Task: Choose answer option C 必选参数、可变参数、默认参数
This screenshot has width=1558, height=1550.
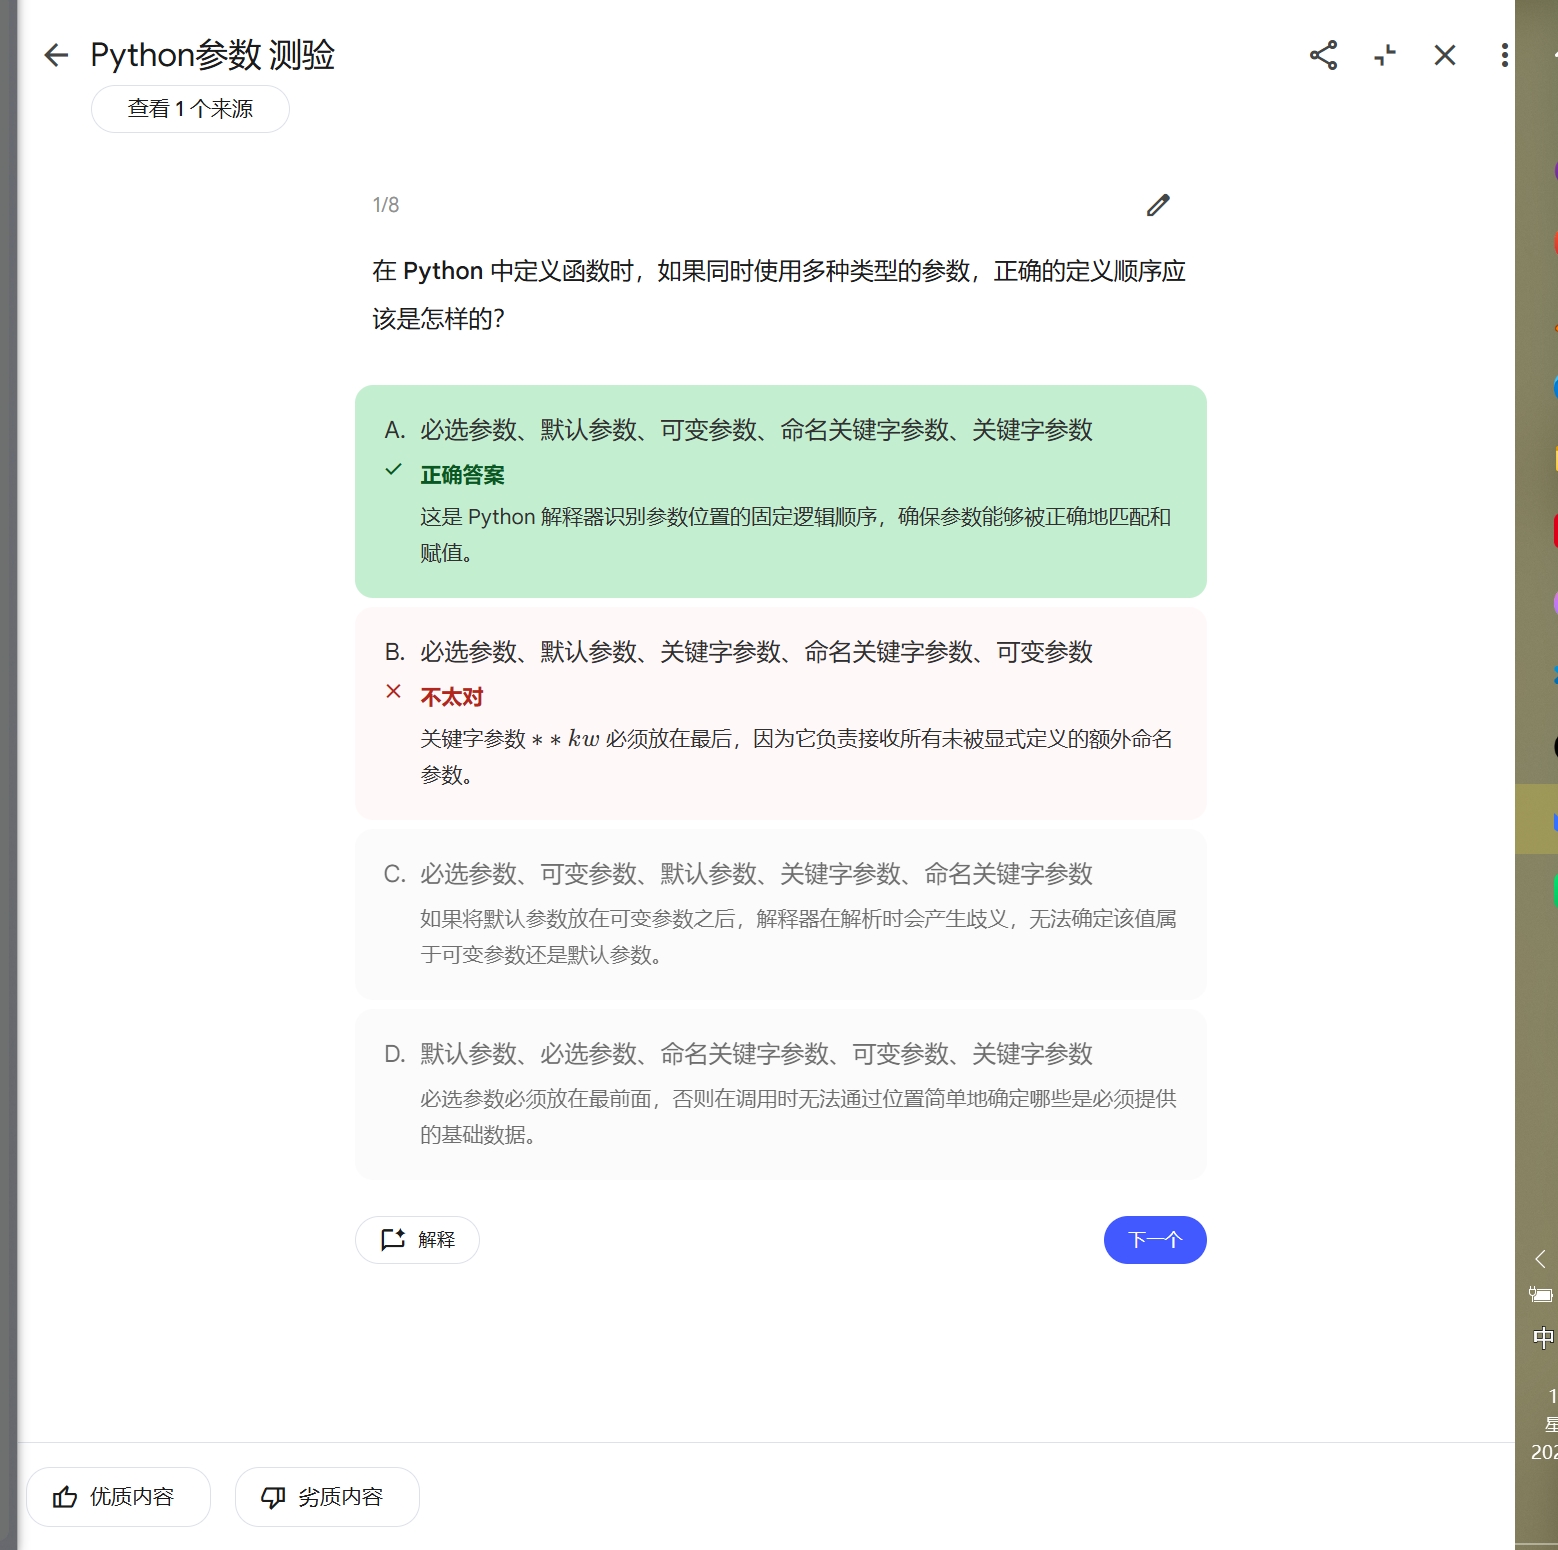Action: pos(781,914)
